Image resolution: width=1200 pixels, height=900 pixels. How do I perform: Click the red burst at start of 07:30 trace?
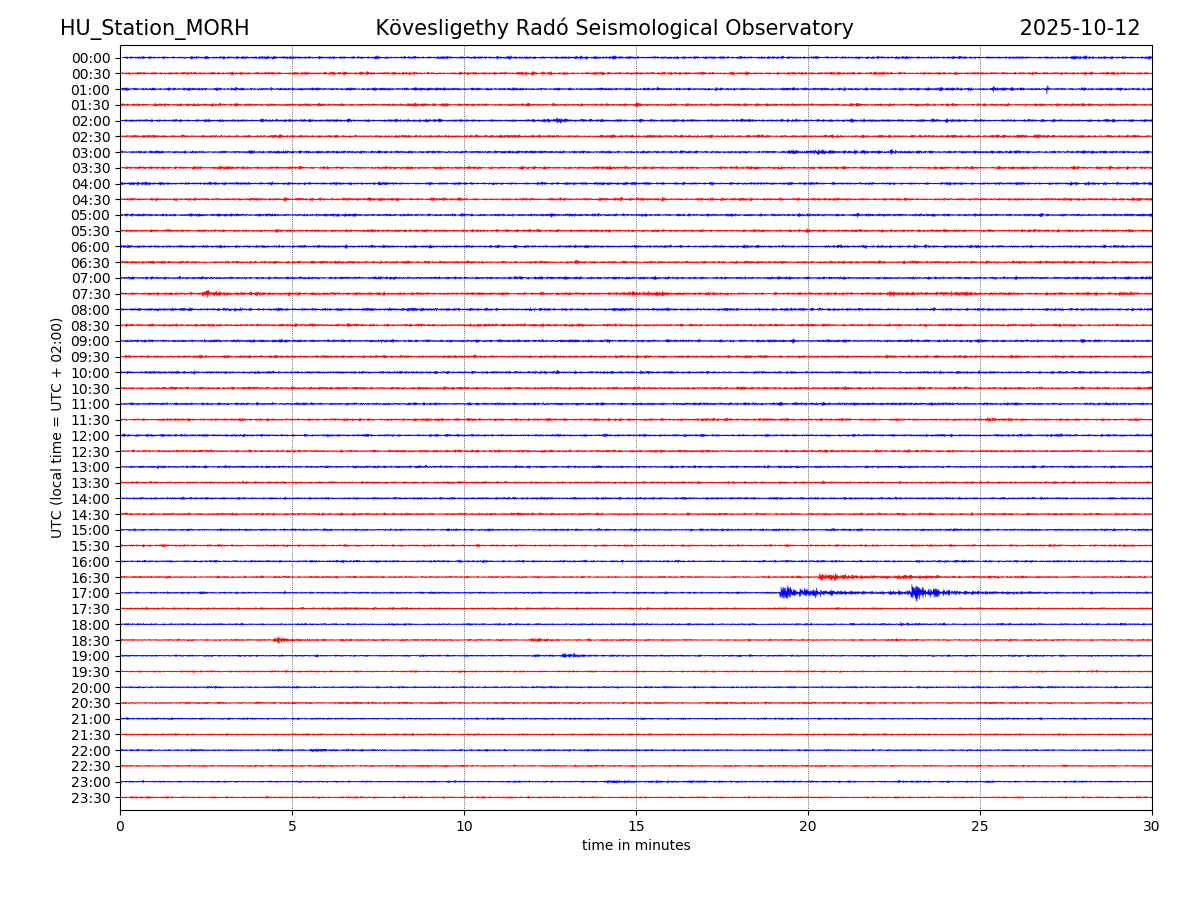click(x=208, y=293)
